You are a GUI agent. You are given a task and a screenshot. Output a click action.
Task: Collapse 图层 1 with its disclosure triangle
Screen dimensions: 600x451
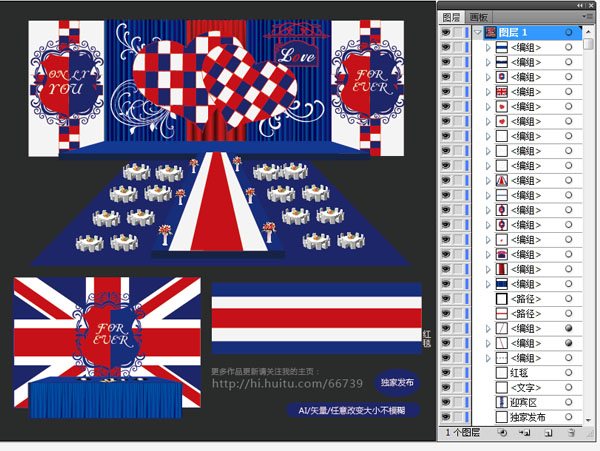coord(478,33)
